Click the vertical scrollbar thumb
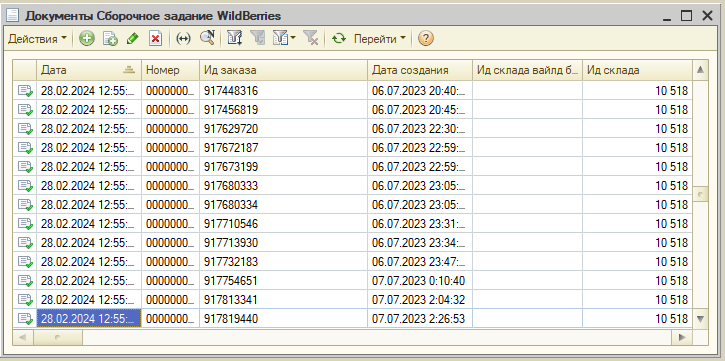Screen dimensions: 725x361 (700, 194)
